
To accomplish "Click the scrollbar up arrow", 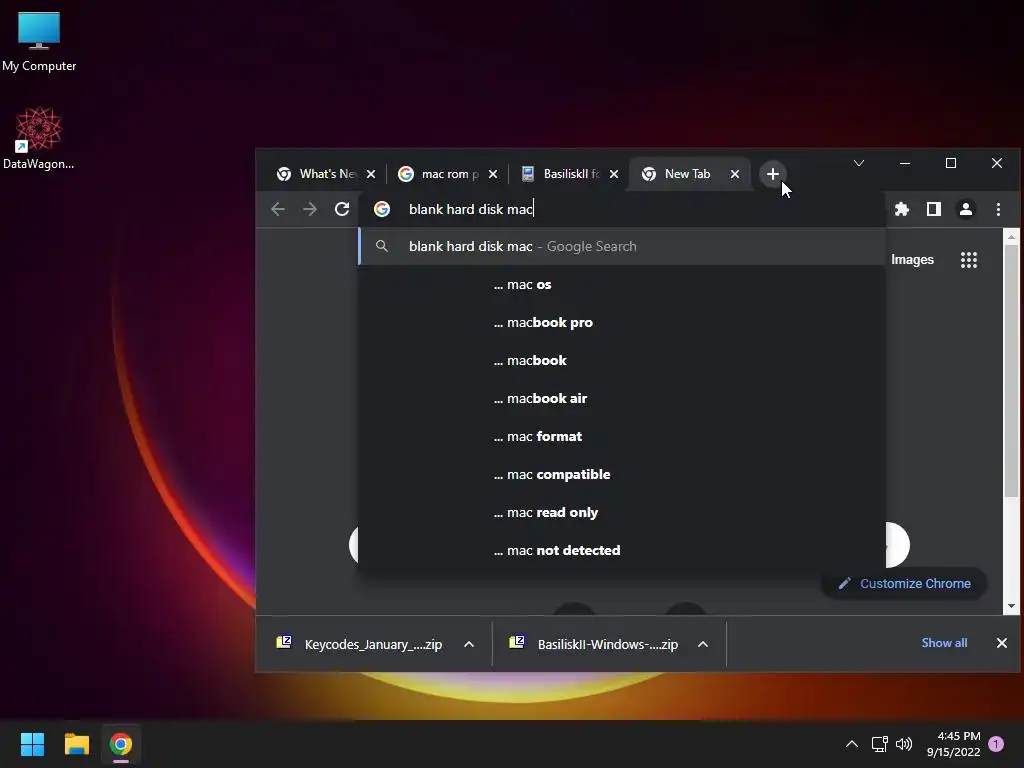I will [x=1011, y=237].
